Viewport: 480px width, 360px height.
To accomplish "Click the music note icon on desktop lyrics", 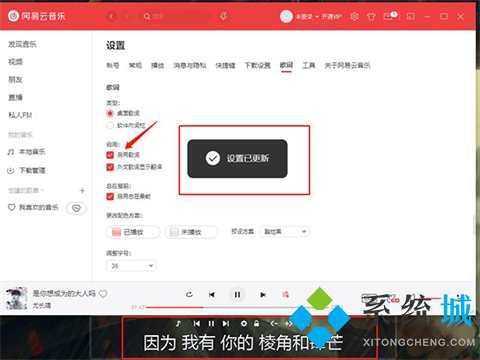I will (x=179, y=323).
